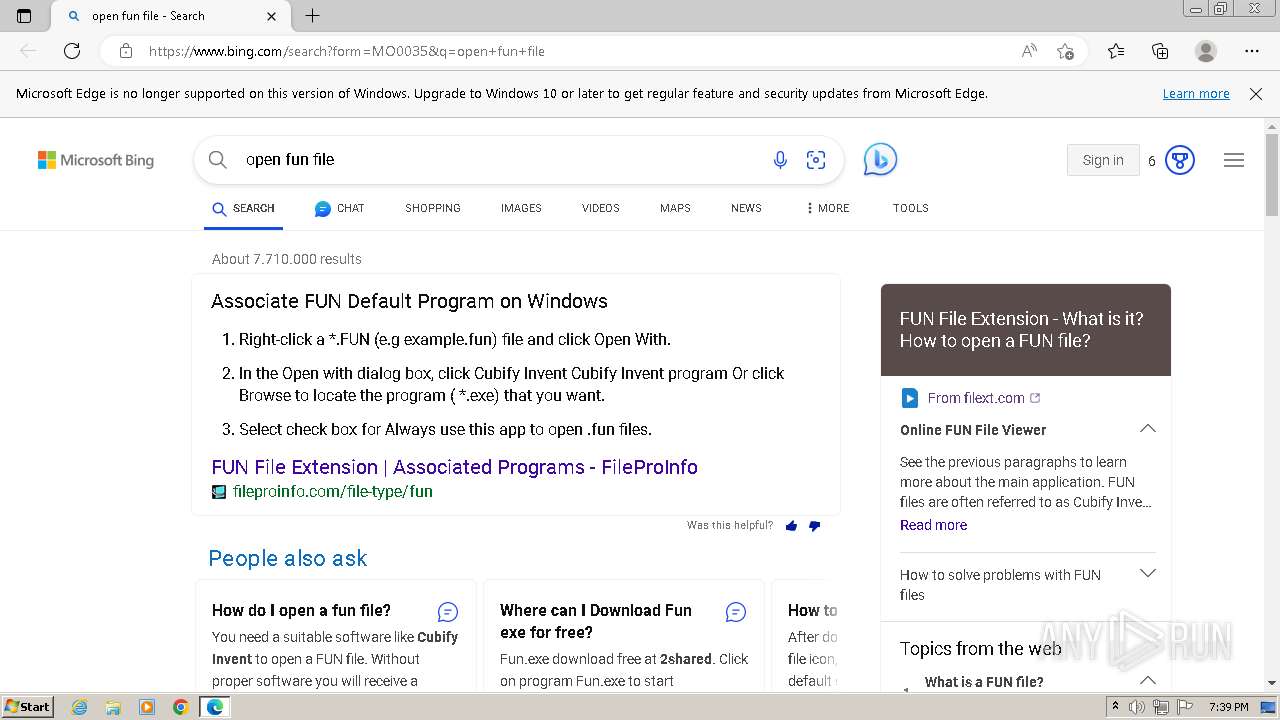Open Bing Chat bubble icon
The height and width of the screenshot is (720, 1280).
[880, 160]
